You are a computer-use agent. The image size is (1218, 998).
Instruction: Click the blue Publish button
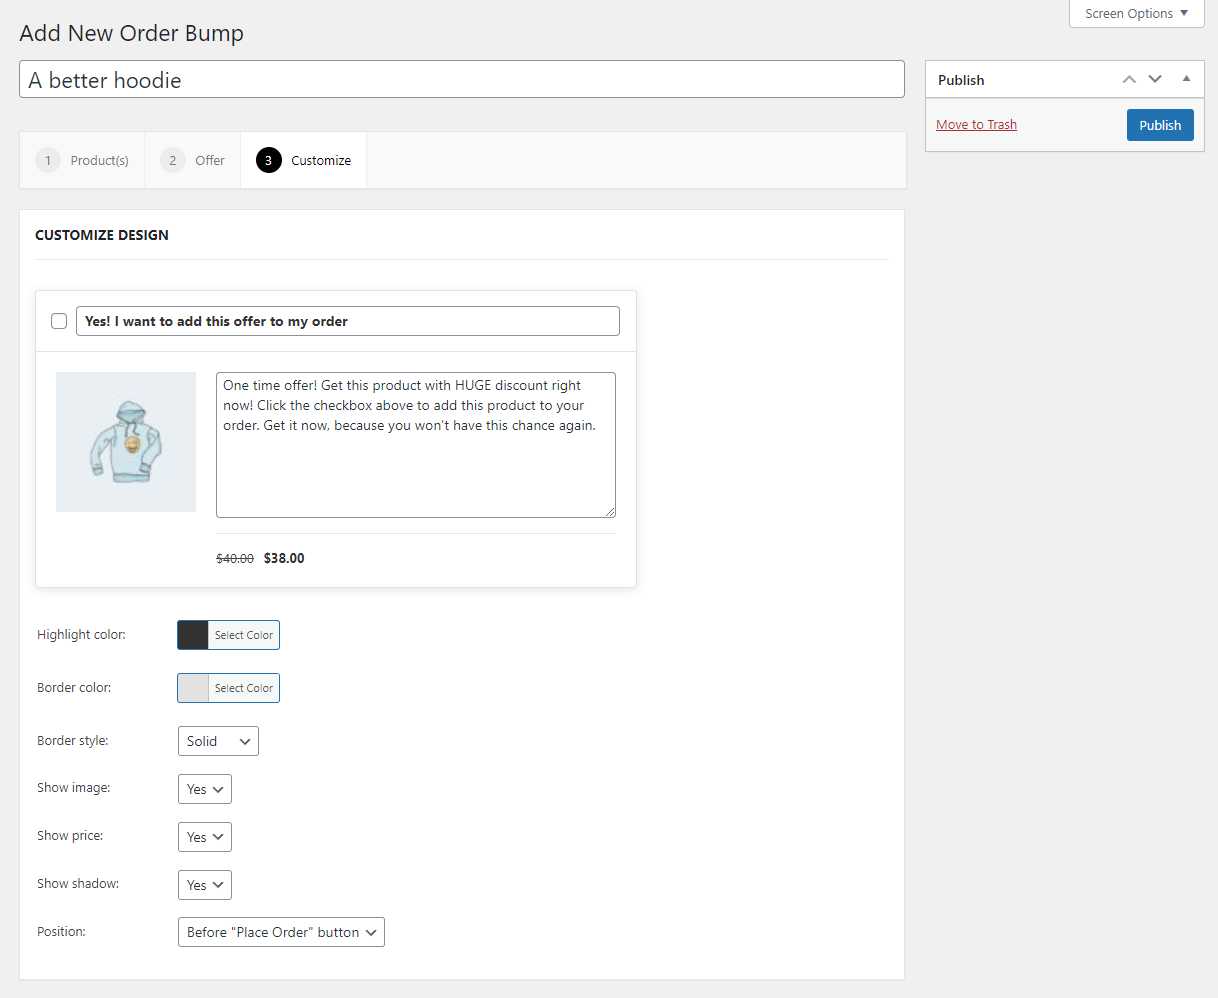click(1160, 125)
